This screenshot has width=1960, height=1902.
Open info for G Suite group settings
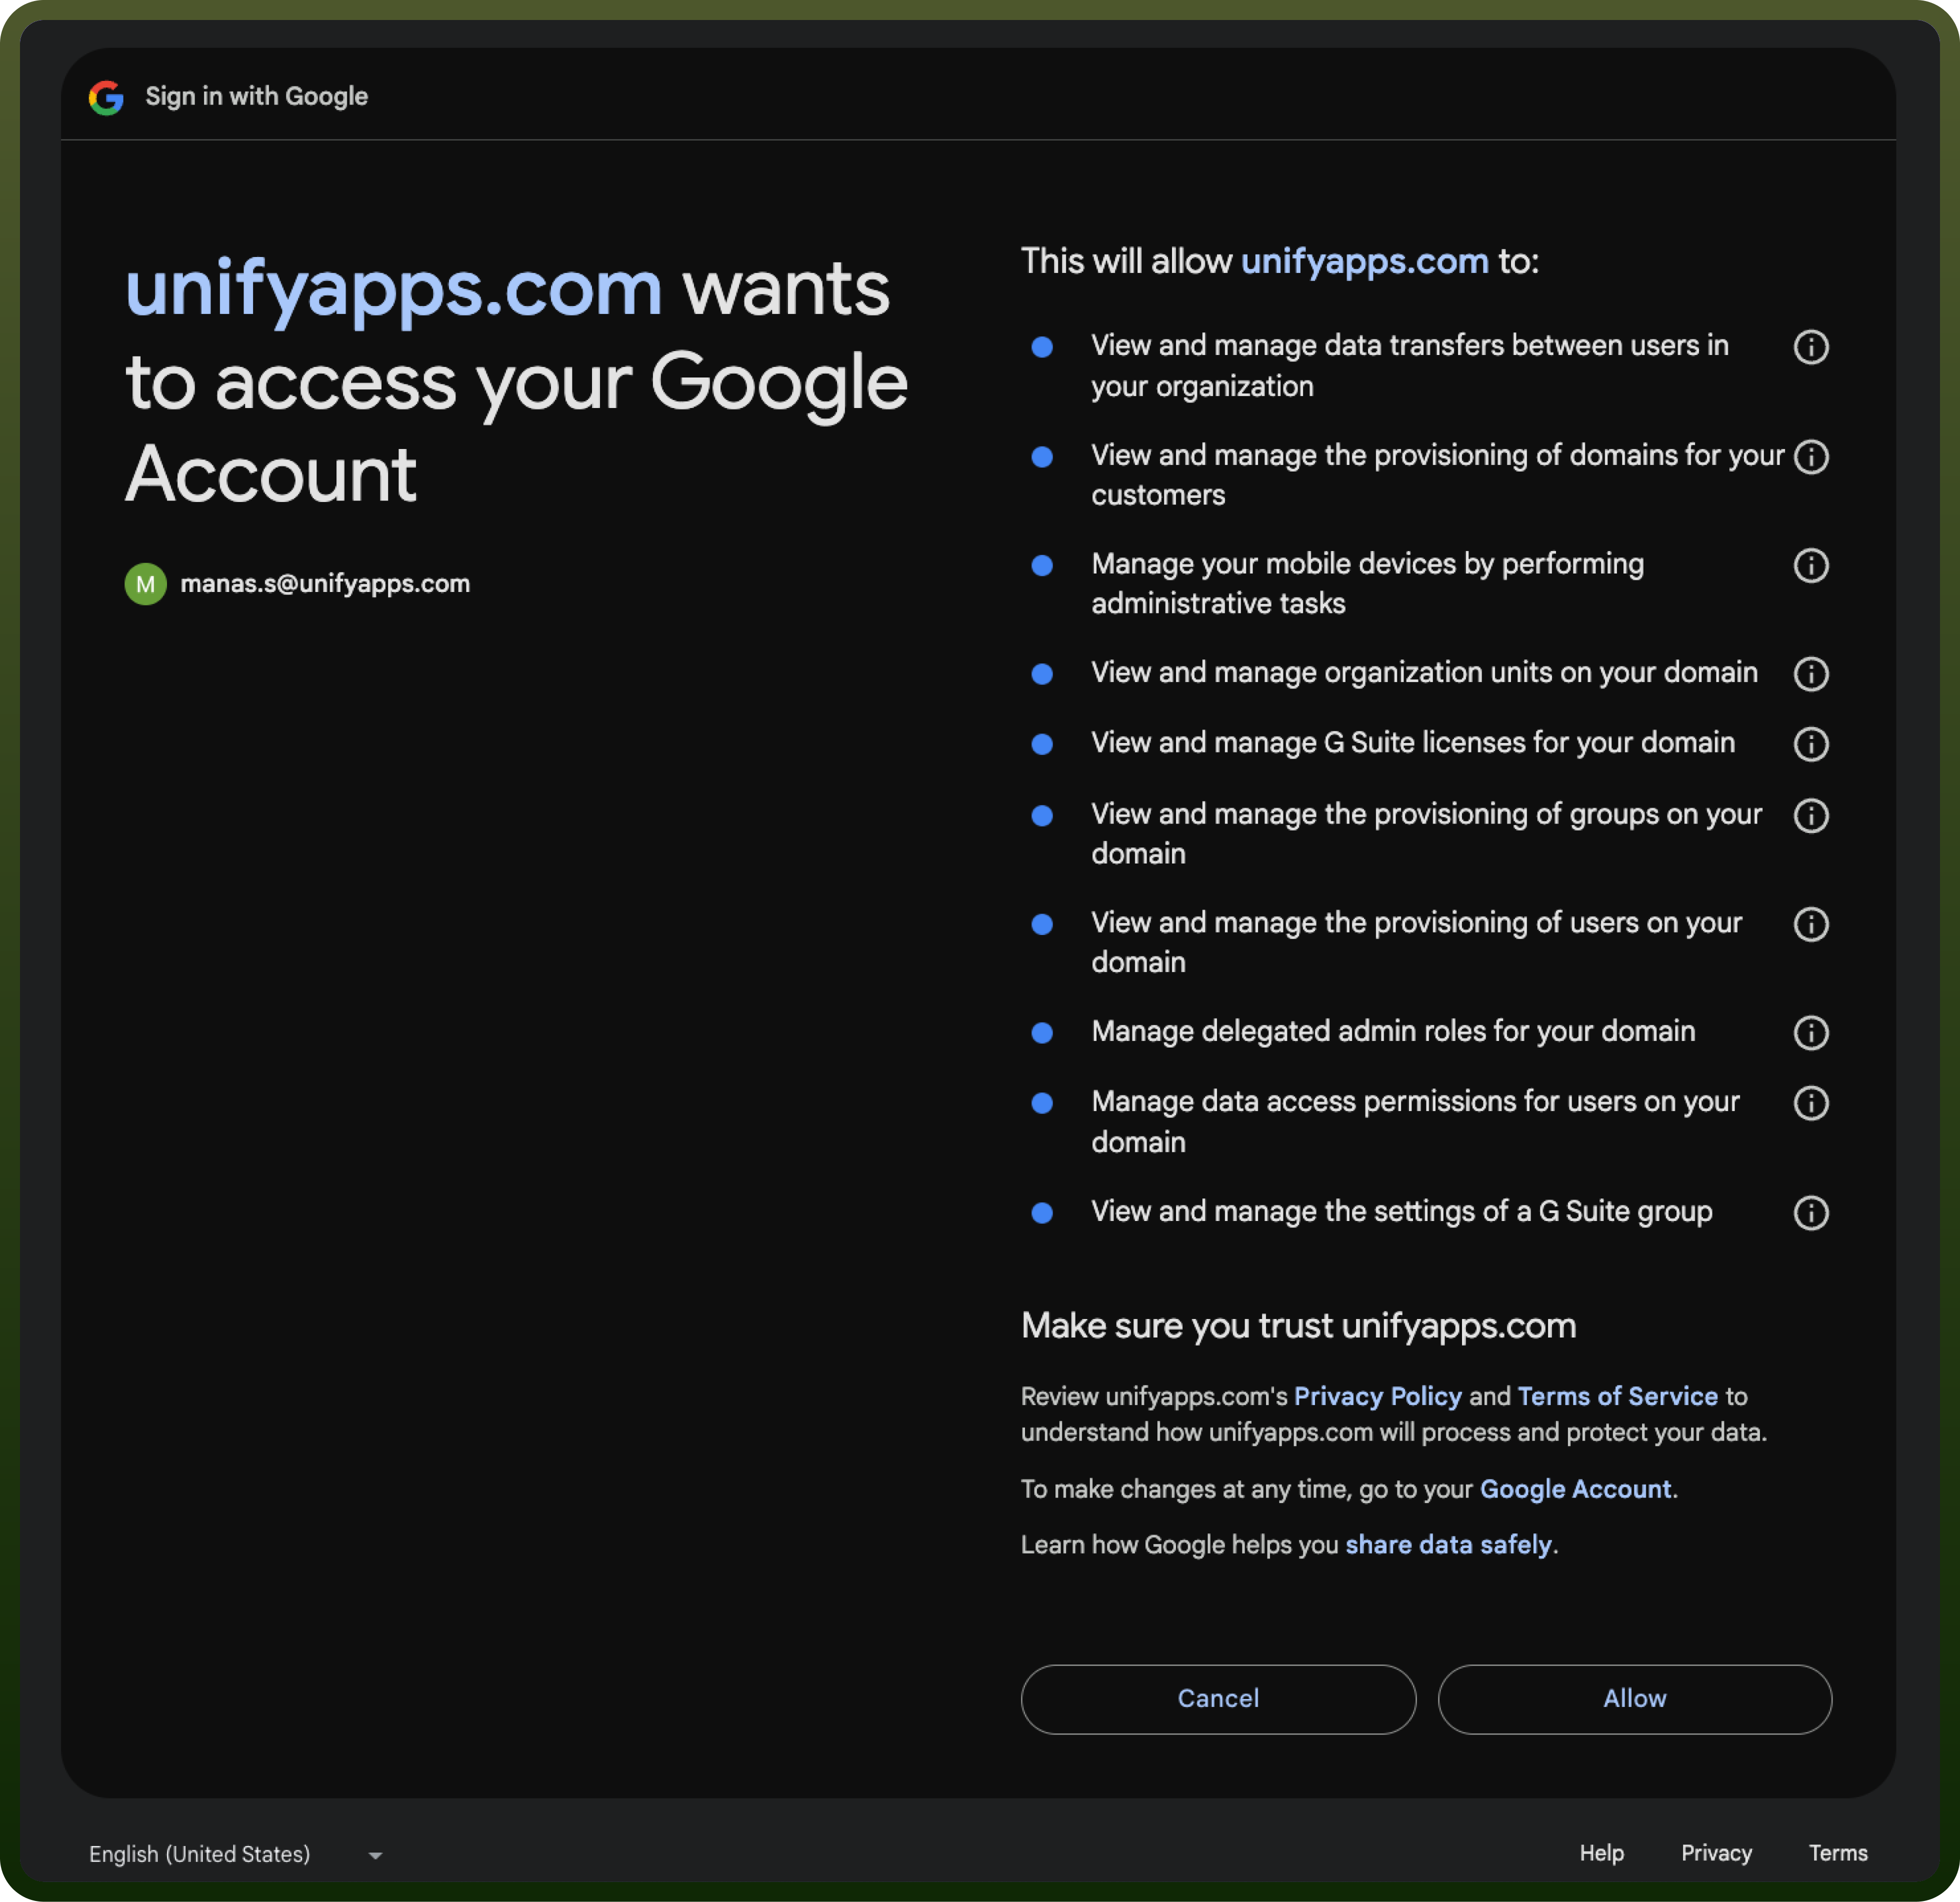[x=1810, y=1213]
